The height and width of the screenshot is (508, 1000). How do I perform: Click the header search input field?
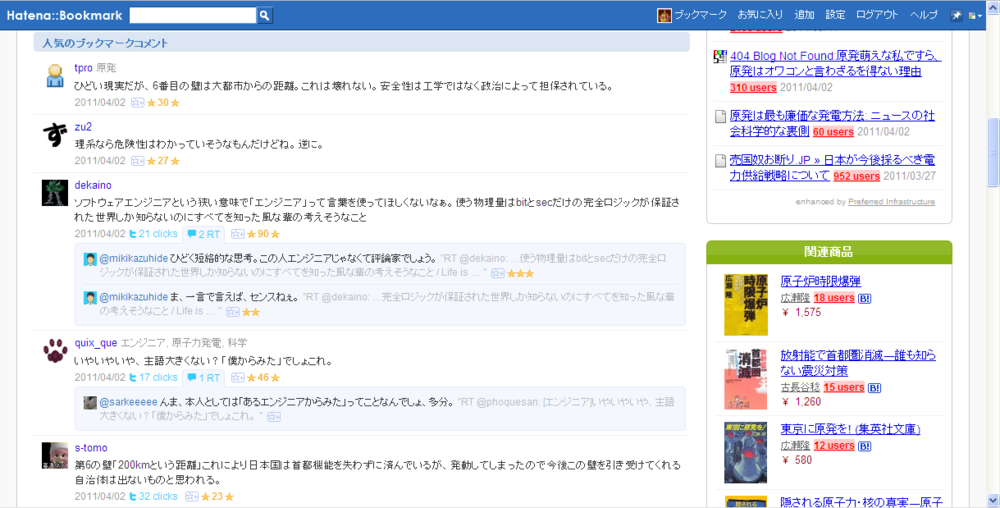coord(193,15)
